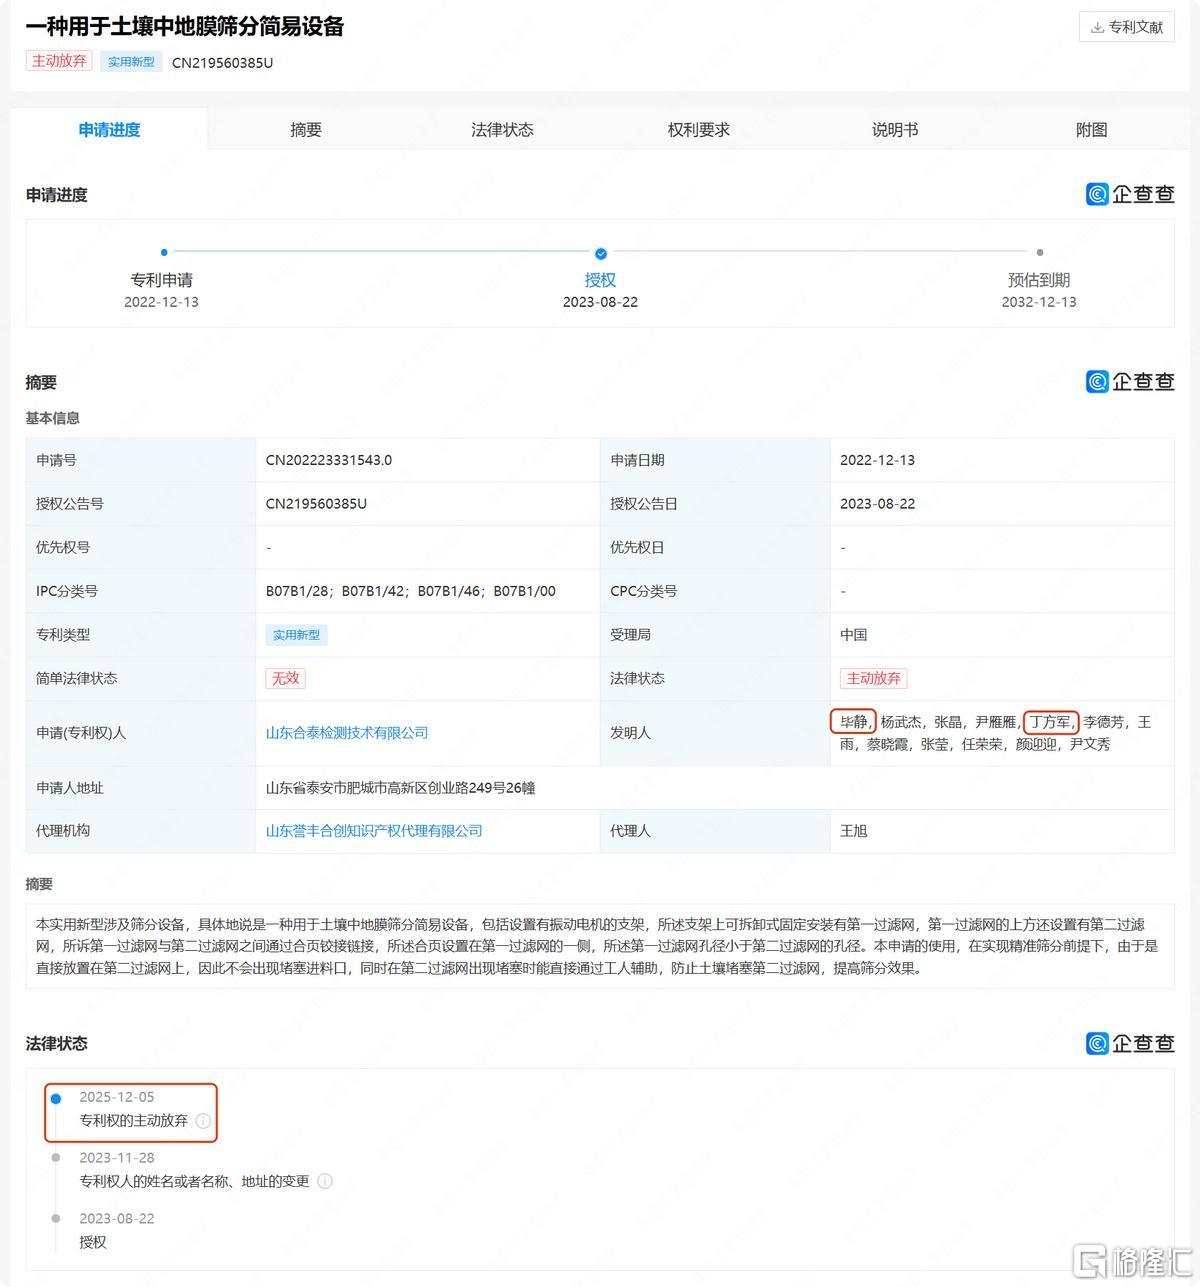Select the 权利要求 tab
The image size is (1200, 1287).
699,130
